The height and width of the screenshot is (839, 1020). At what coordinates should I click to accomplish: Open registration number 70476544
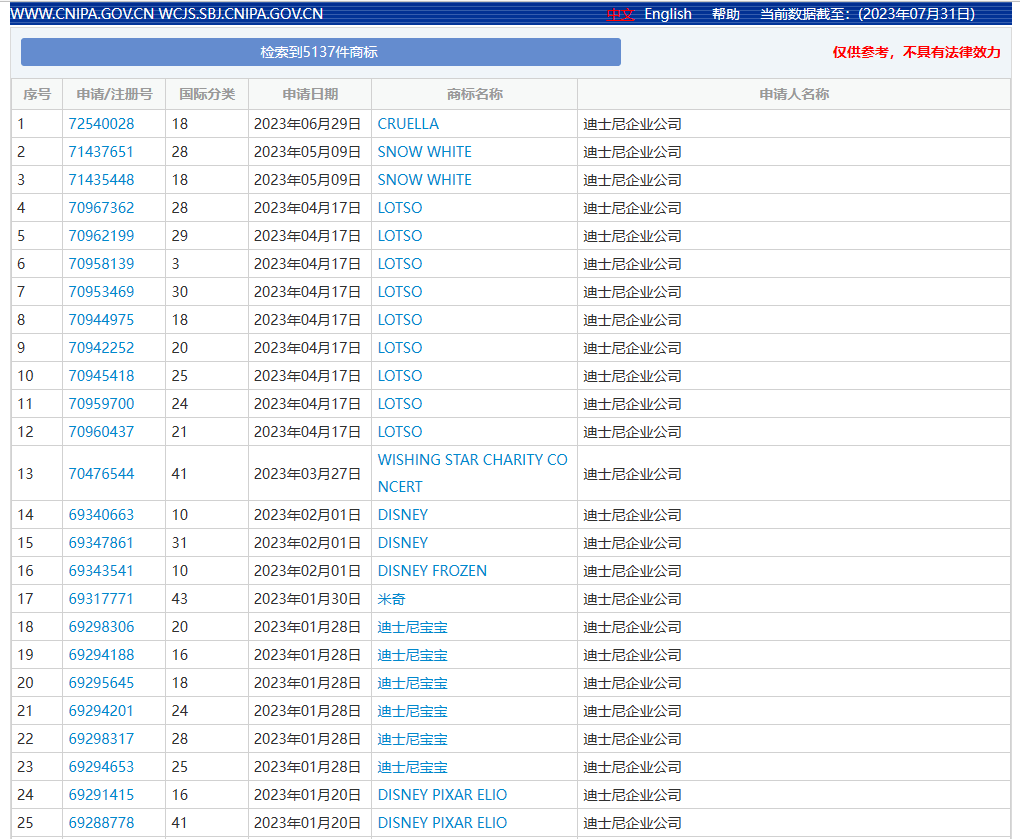pos(101,474)
